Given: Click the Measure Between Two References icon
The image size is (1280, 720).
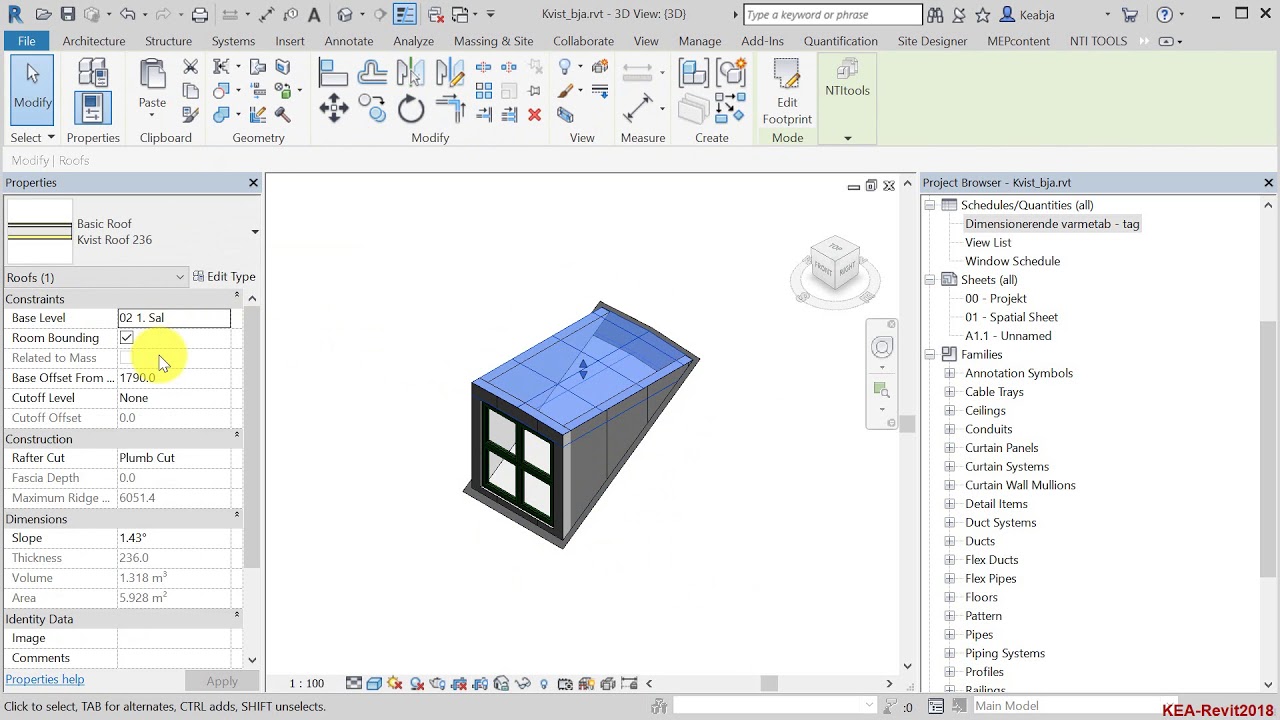Looking at the screenshot, I should 637,72.
